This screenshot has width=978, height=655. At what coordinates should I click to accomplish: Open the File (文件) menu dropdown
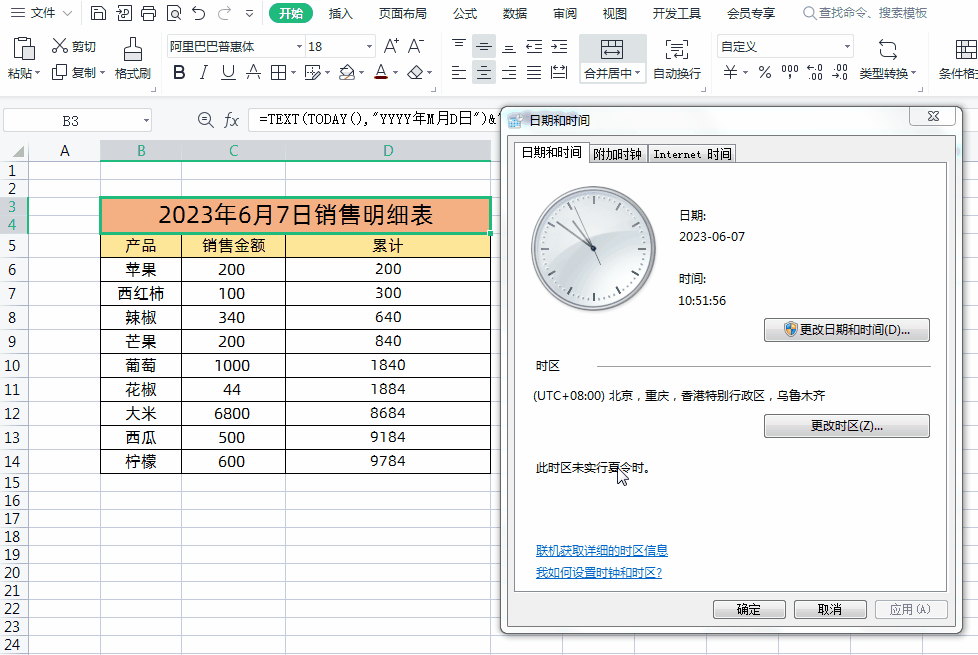42,13
